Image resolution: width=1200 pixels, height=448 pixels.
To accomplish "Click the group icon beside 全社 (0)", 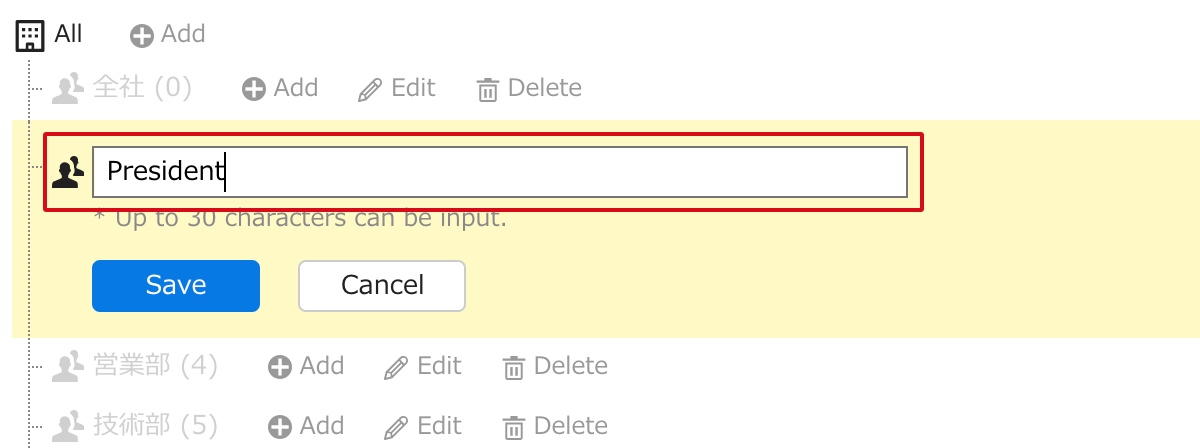I will pyautogui.click(x=67, y=89).
